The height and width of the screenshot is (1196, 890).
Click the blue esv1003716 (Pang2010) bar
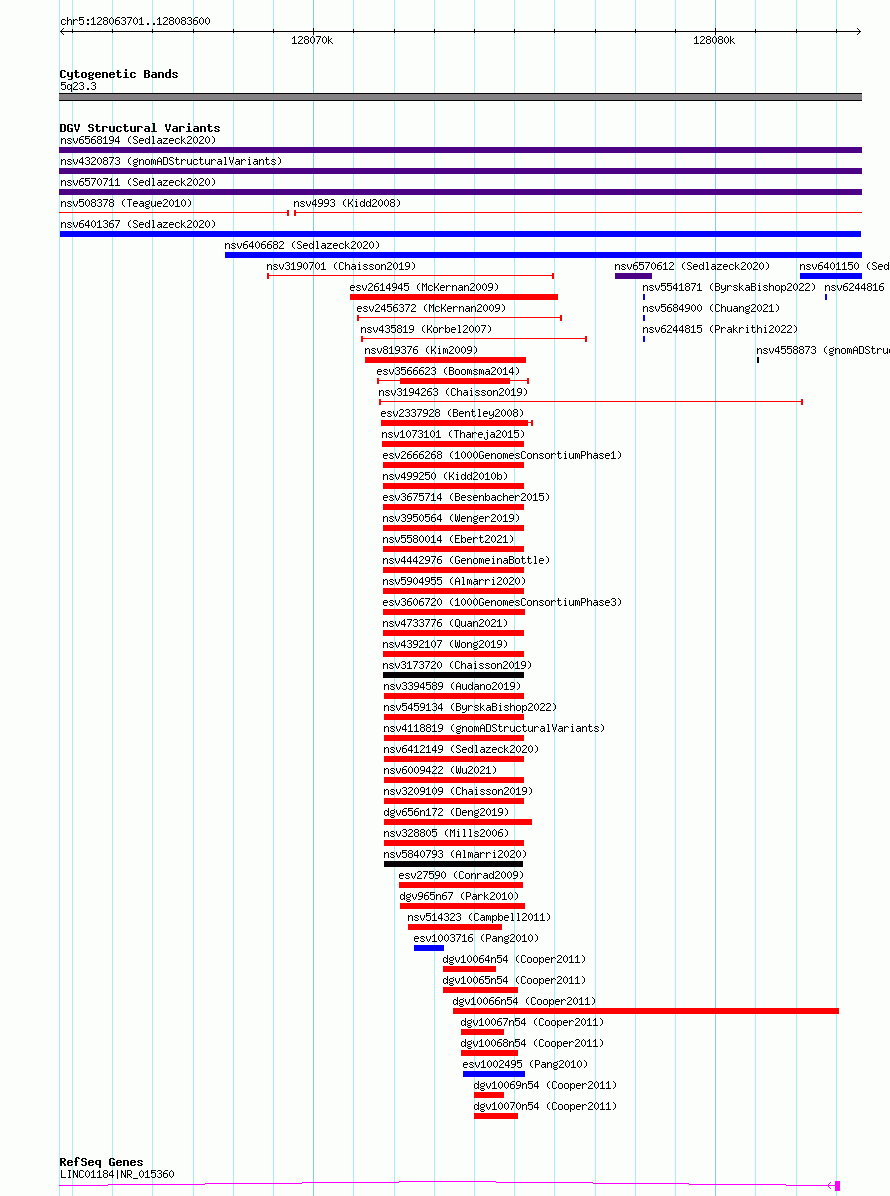(429, 948)
